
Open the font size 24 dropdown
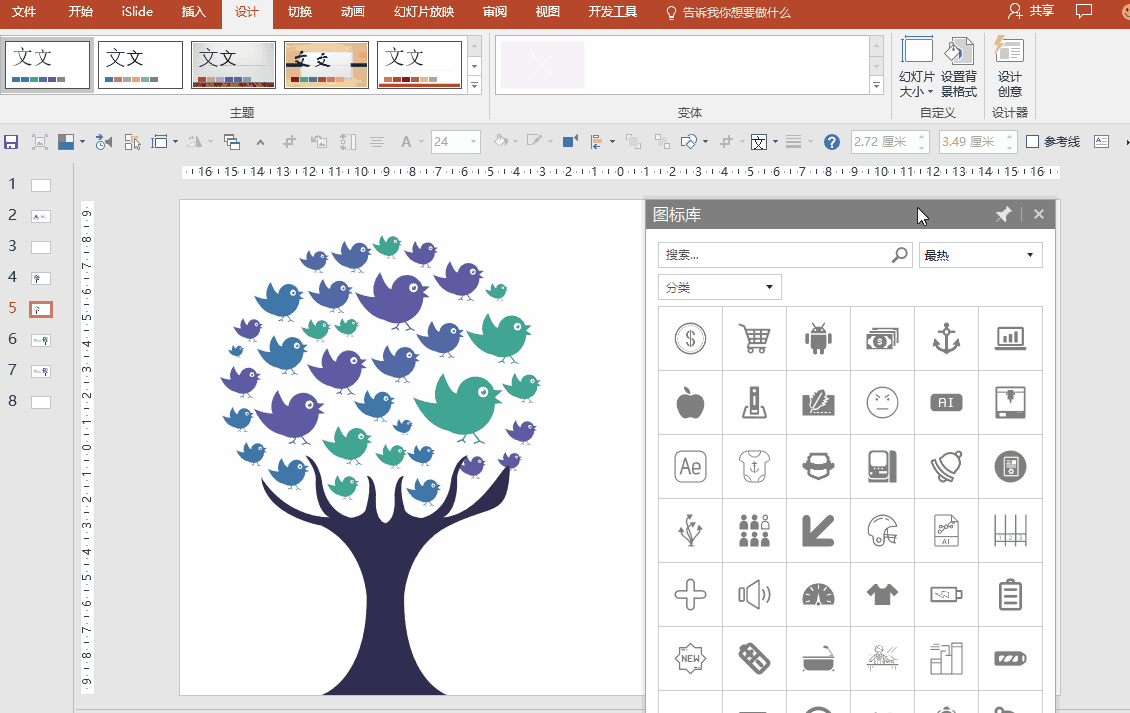click(x=473, y=142)
